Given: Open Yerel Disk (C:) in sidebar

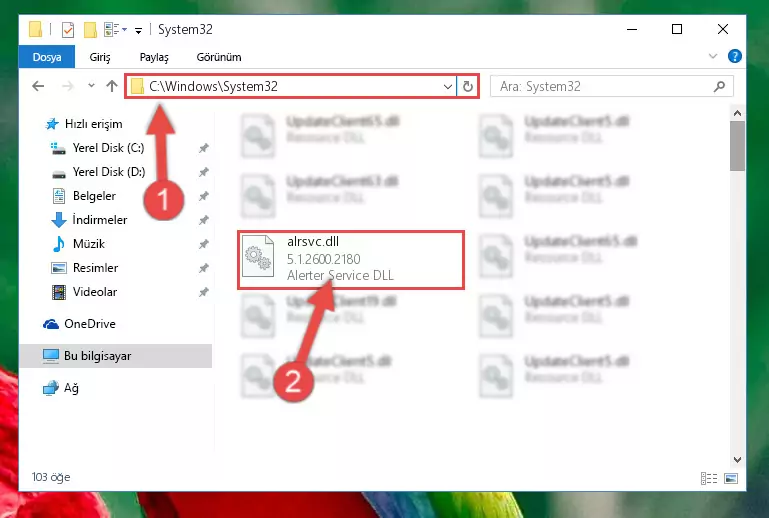Looking at the screenshot, I should point(108,148).
